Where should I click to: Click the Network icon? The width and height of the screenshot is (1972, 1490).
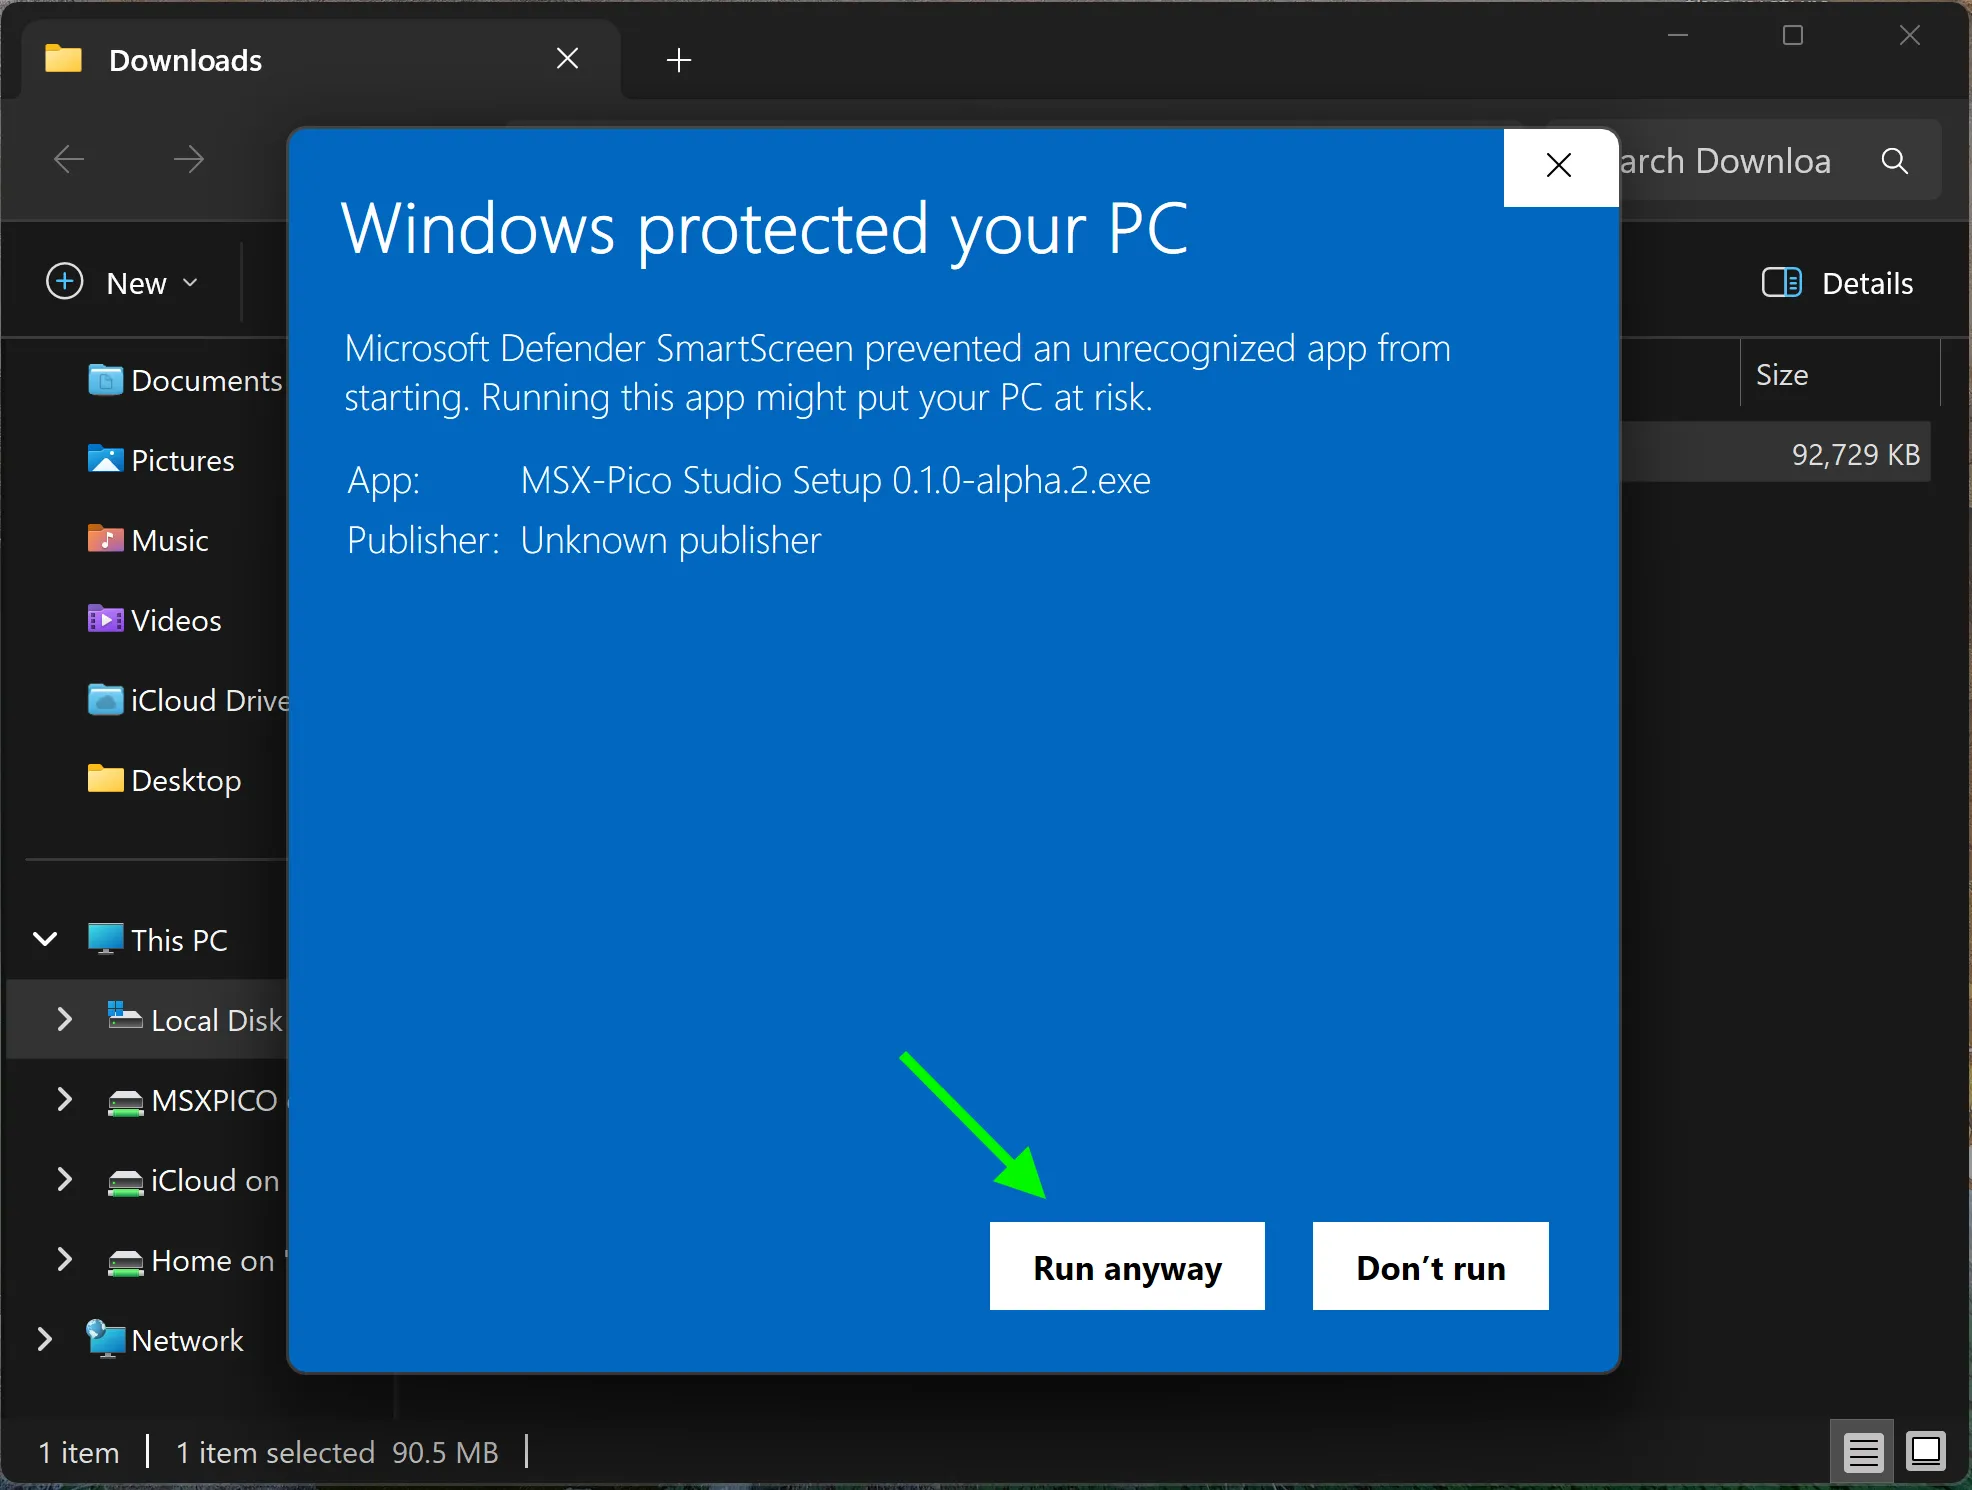click(105, 1338)
